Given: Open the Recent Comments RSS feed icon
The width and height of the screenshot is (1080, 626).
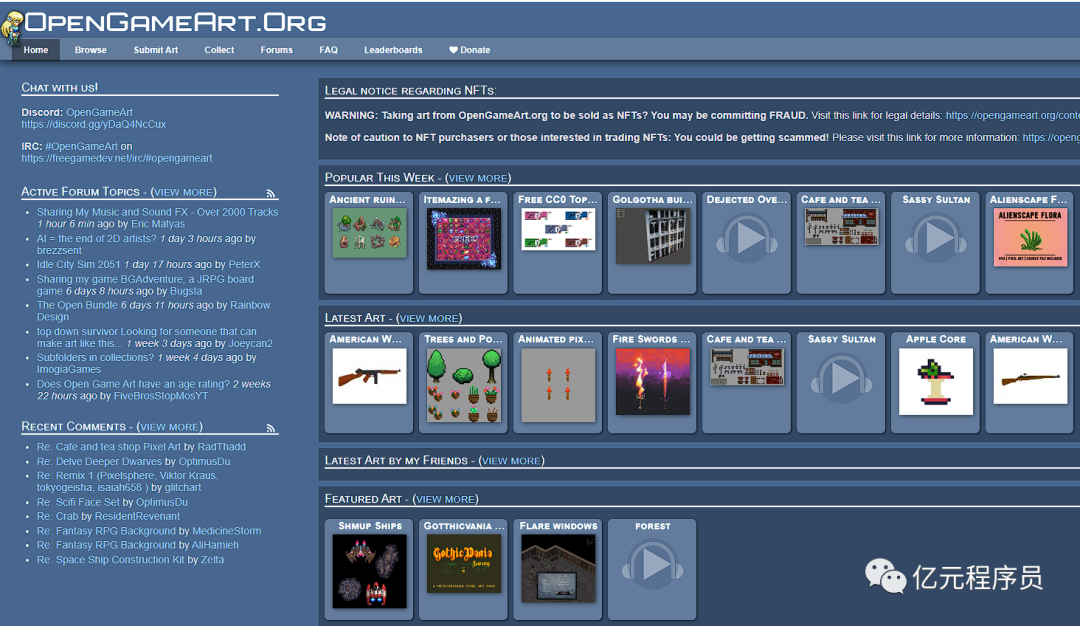Looking at the screenshot, I should click(271, 428).
